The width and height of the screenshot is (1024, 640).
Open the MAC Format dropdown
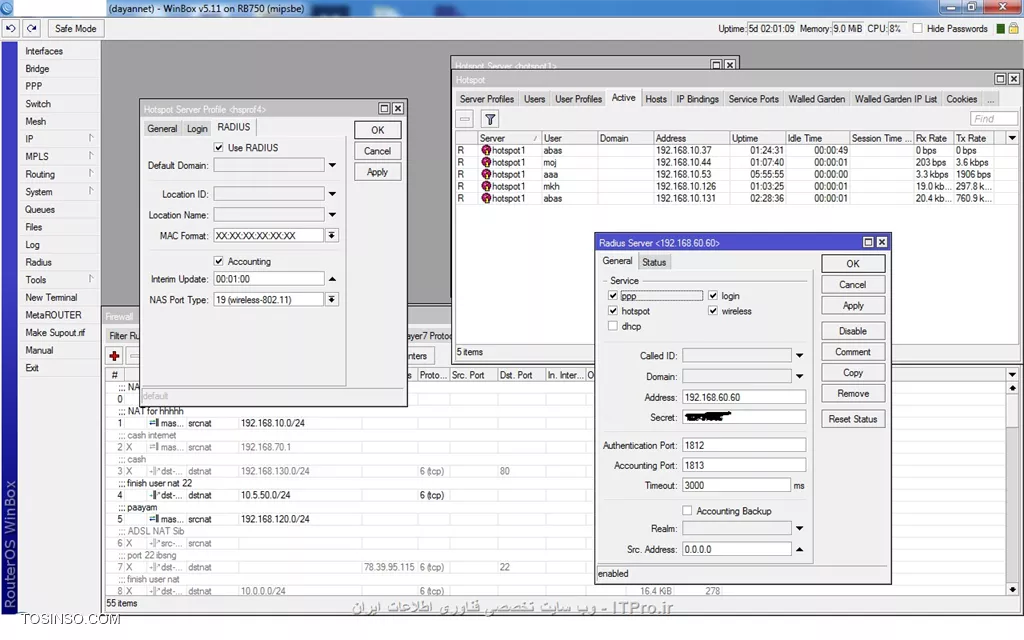(x=332, y=235)
